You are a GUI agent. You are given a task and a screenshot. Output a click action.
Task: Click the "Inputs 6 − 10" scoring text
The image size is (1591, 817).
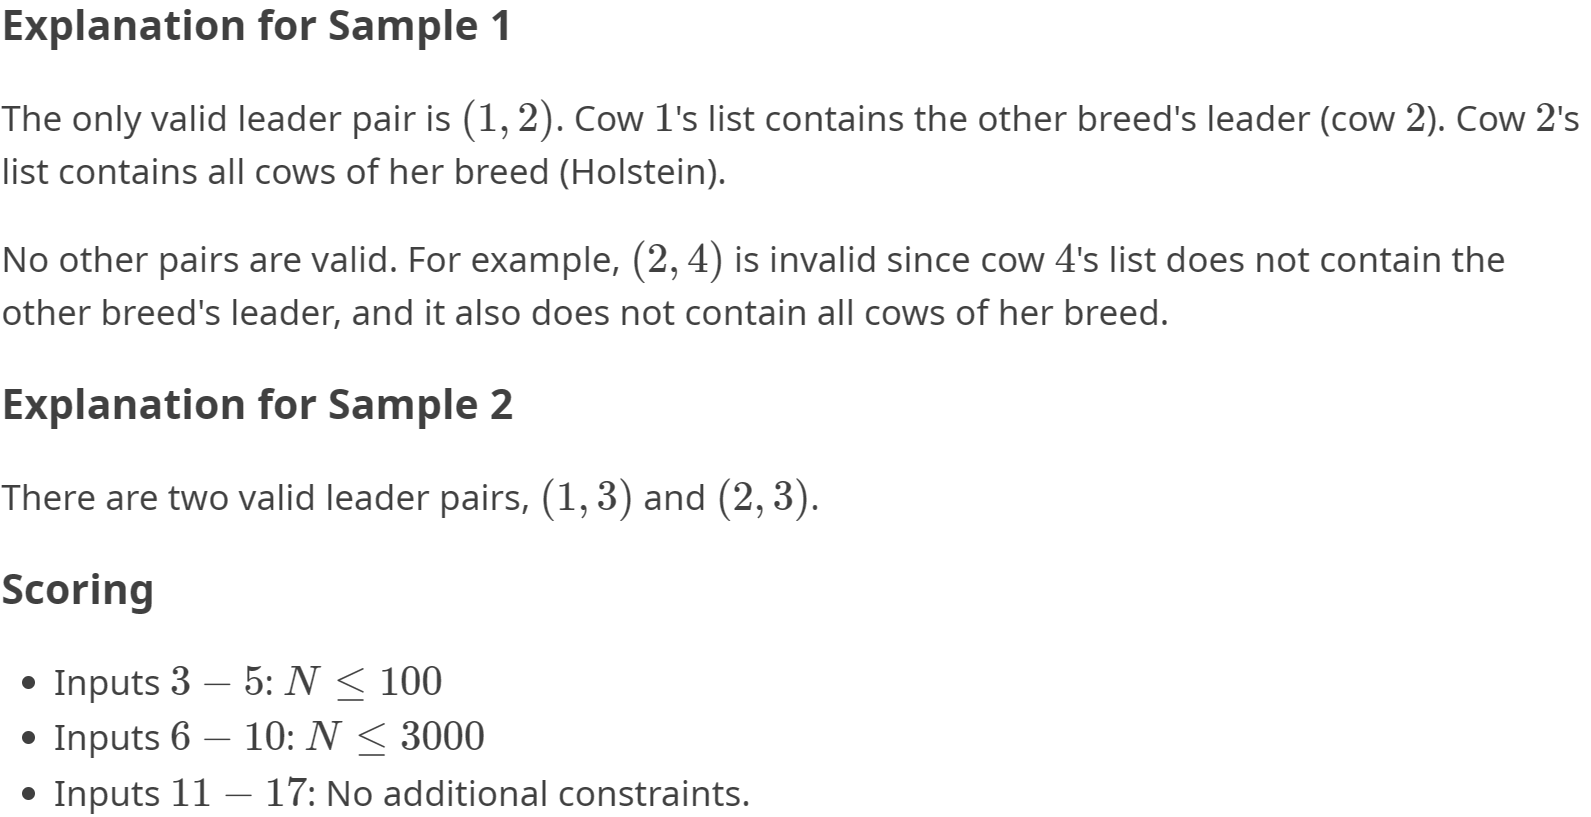pyautogui.click(x=173, y=737)
